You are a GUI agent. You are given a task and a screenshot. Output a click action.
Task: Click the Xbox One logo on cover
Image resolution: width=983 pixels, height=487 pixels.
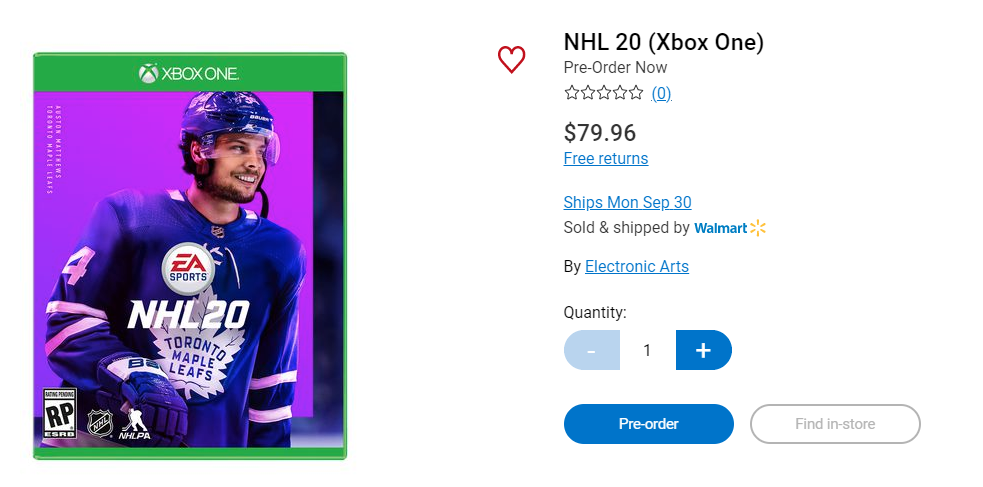[189, 73]
